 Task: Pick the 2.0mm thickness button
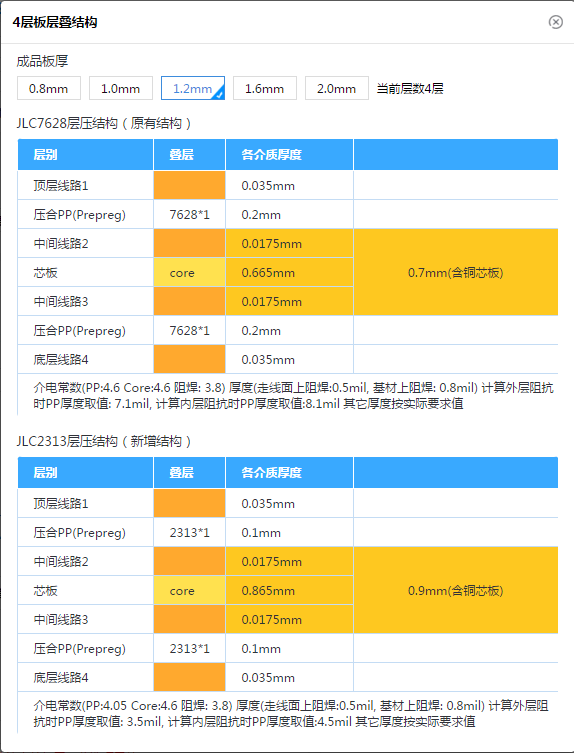click(337, 88)
